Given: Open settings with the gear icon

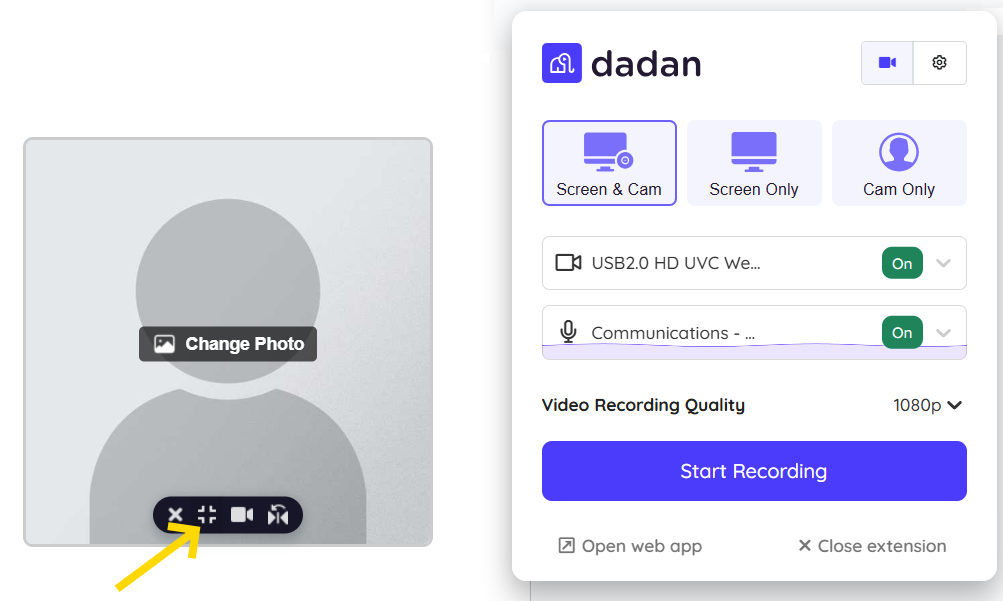Looking at the screenshot, I should pos(939,63).
